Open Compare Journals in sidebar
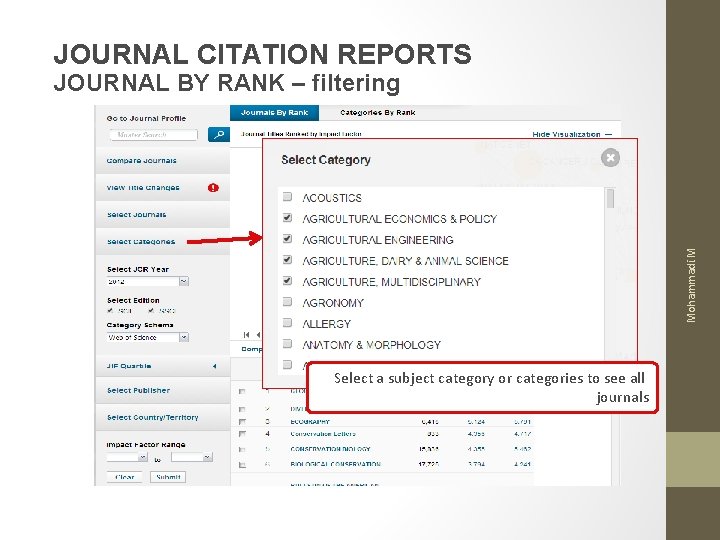 pos(163,161)
